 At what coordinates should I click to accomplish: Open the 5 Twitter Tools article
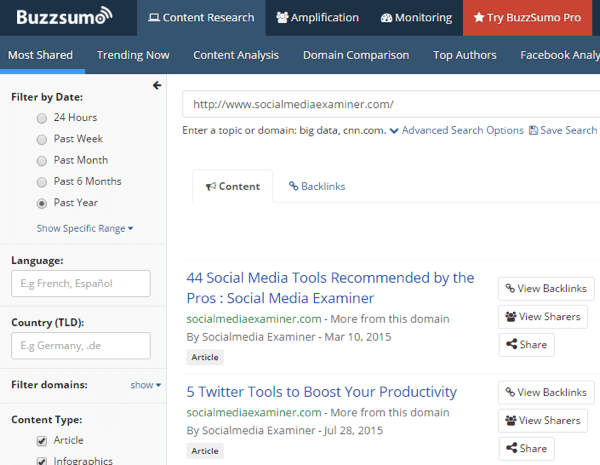(x=322, y=392)
